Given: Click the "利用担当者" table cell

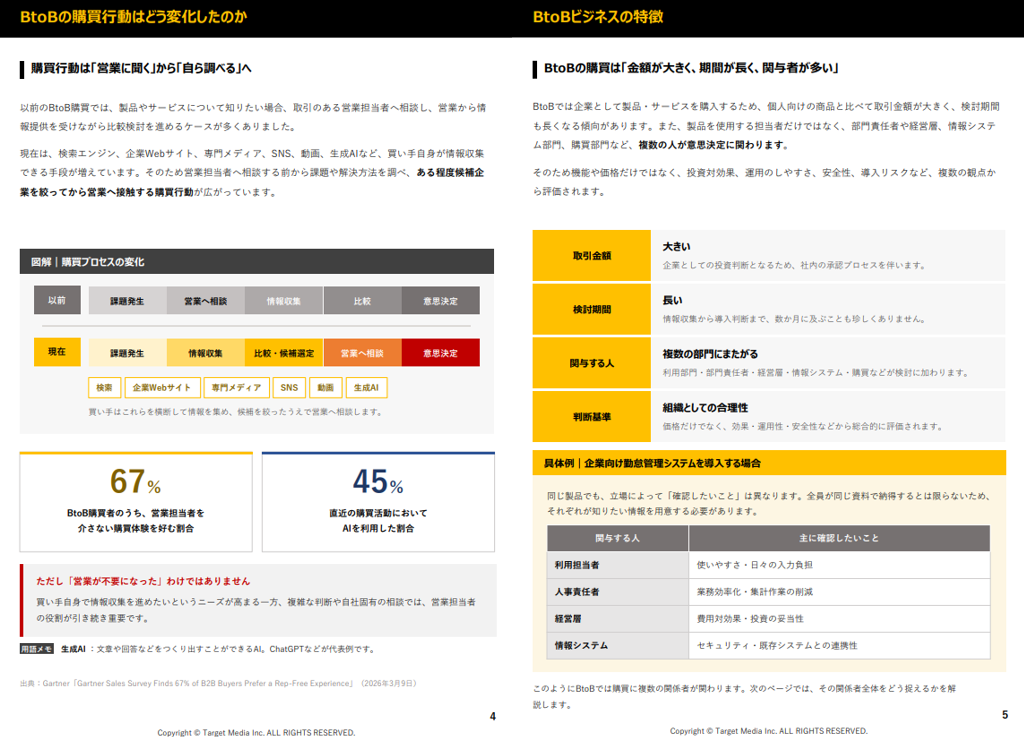Looking at the screenshot, I should pyautogui.click(x=618, y=565).
